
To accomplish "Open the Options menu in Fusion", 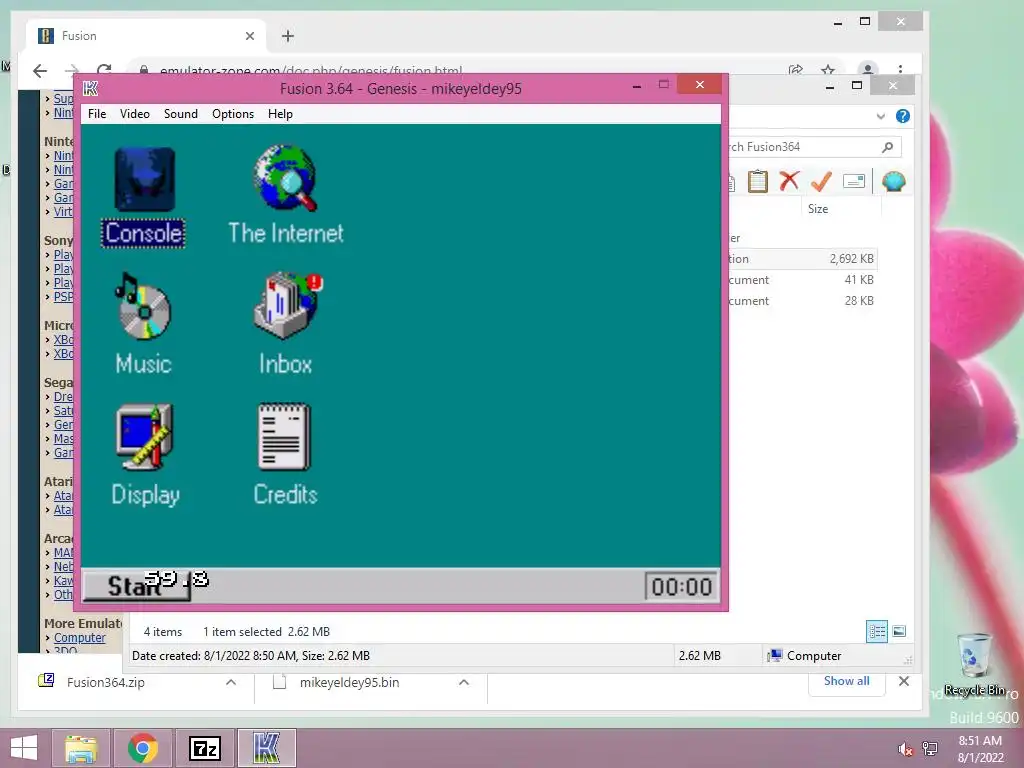I will click(x=232, y=114).
